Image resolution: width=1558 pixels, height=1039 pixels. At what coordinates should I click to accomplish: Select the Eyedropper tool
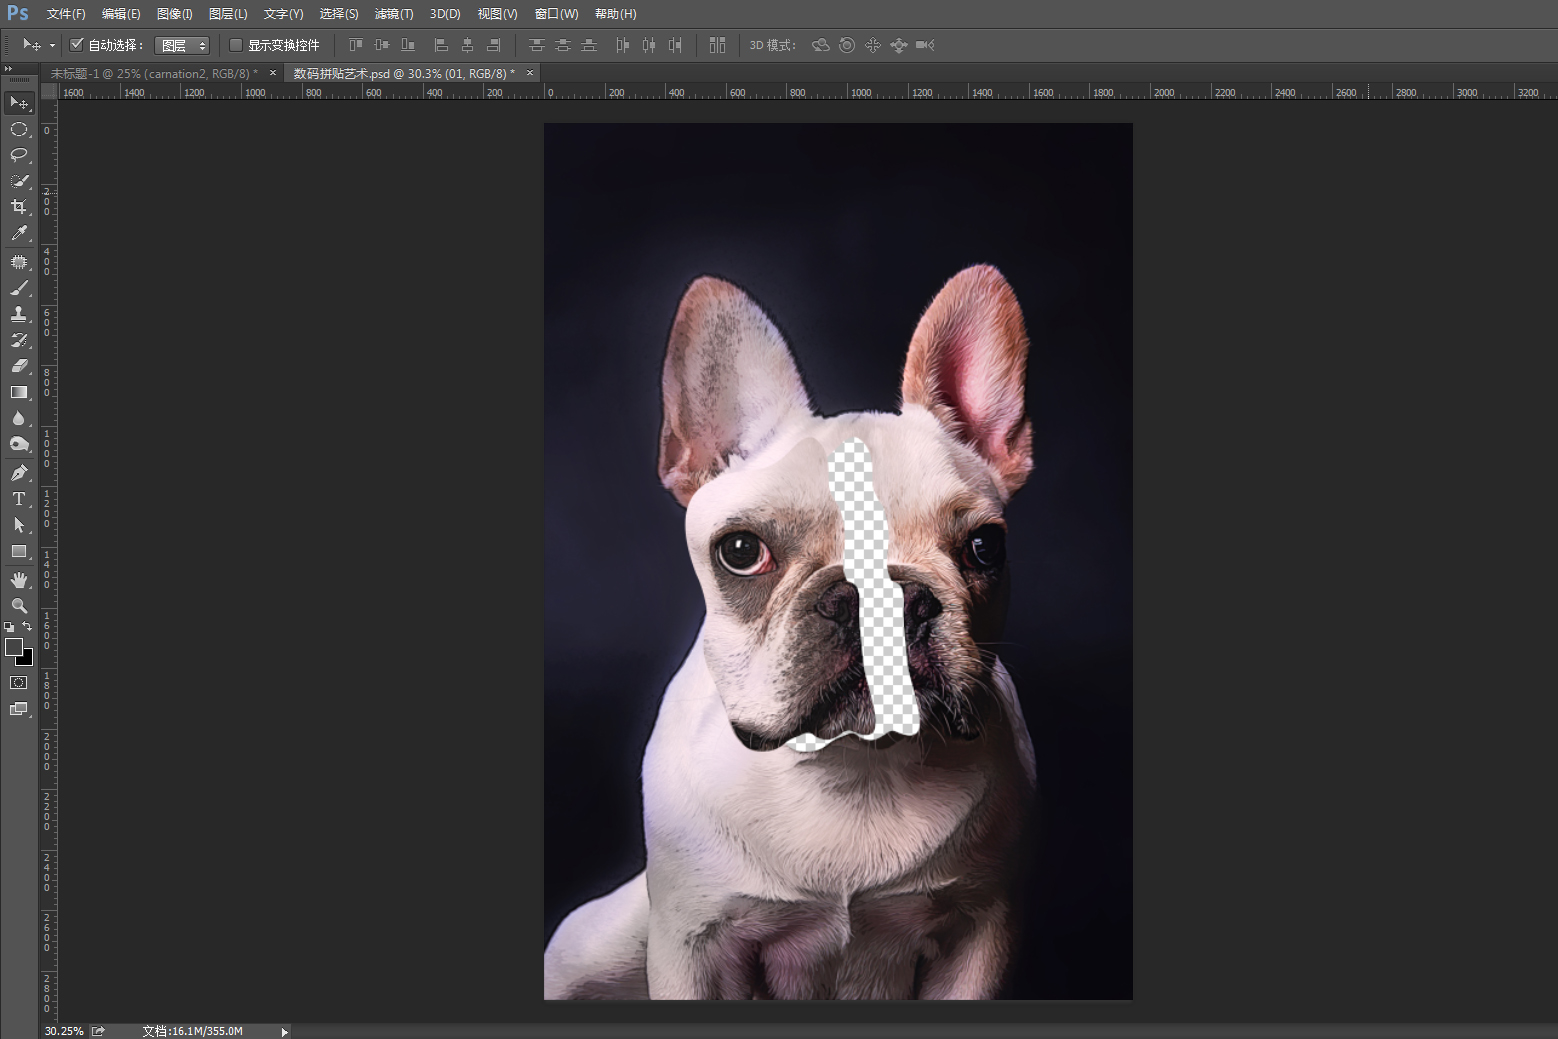[19, 233]
